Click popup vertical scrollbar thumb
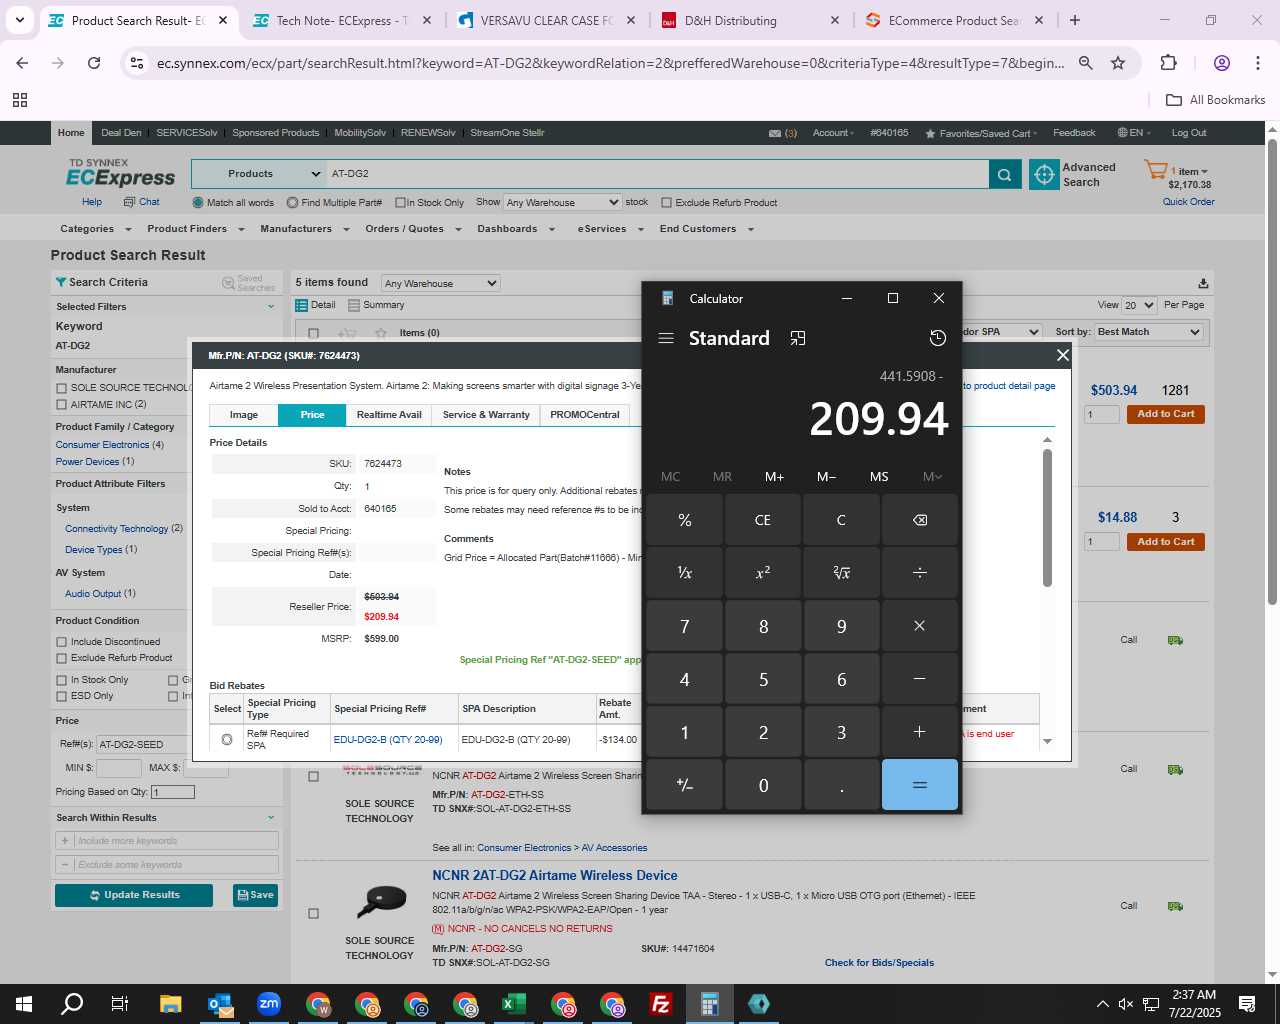1280x1024 pixels. coord(1047,518)
